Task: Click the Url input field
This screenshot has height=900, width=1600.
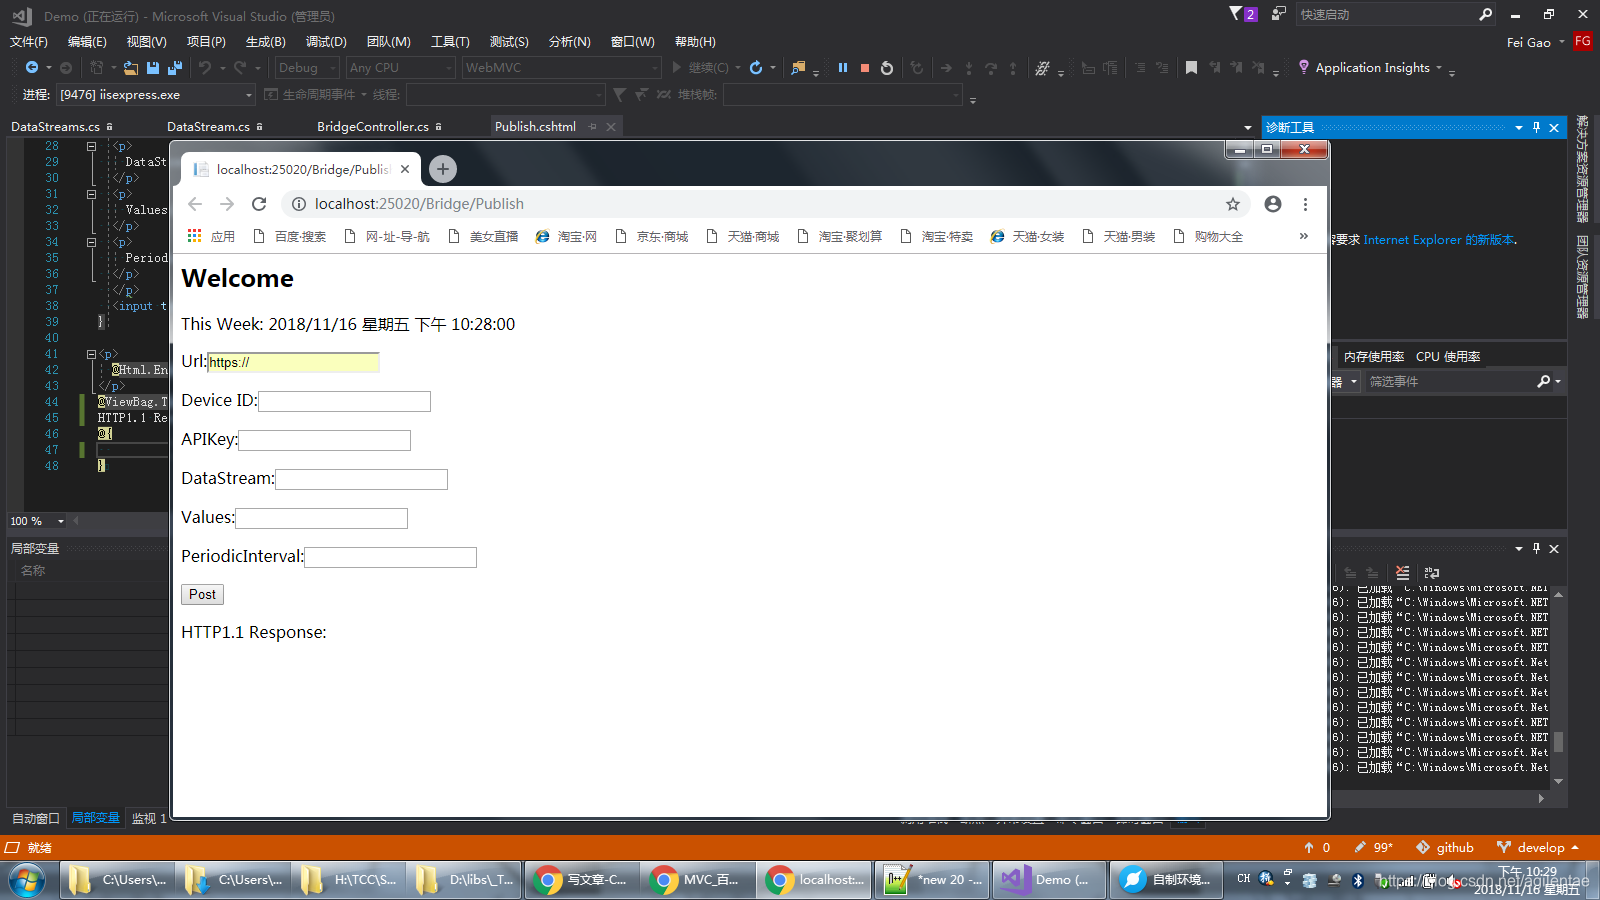Action: click(x=293, y=362)
